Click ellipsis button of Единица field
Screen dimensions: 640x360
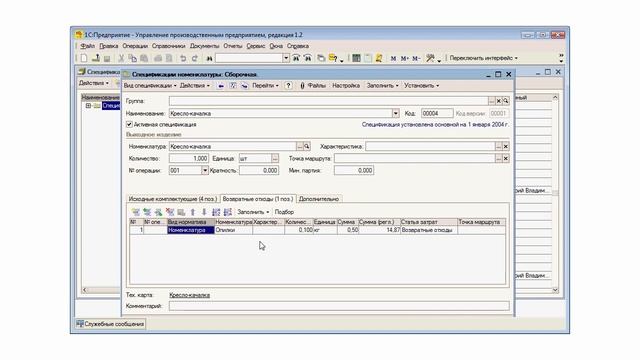tap(275, 158)
